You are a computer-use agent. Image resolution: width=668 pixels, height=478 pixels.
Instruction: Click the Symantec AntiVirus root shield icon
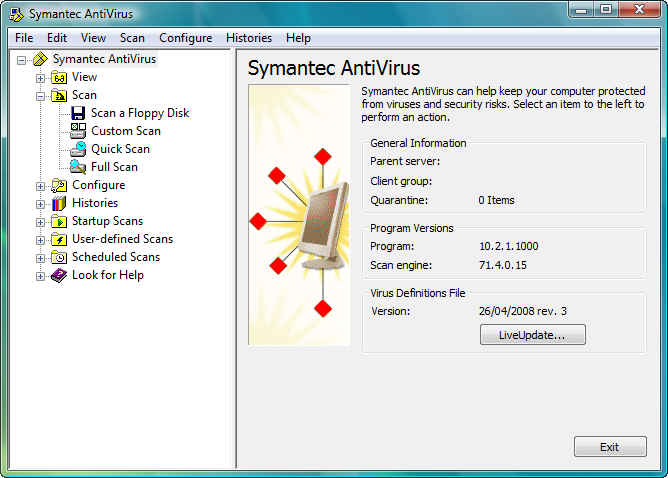pyautogui.click(x=40, y=59)
